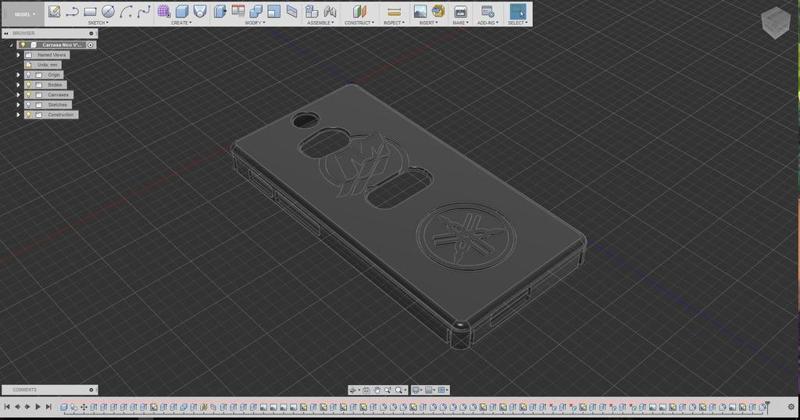800x420 pixels.
Task: Click the Joint icon in Assemble
Action: tap(330, 11)
